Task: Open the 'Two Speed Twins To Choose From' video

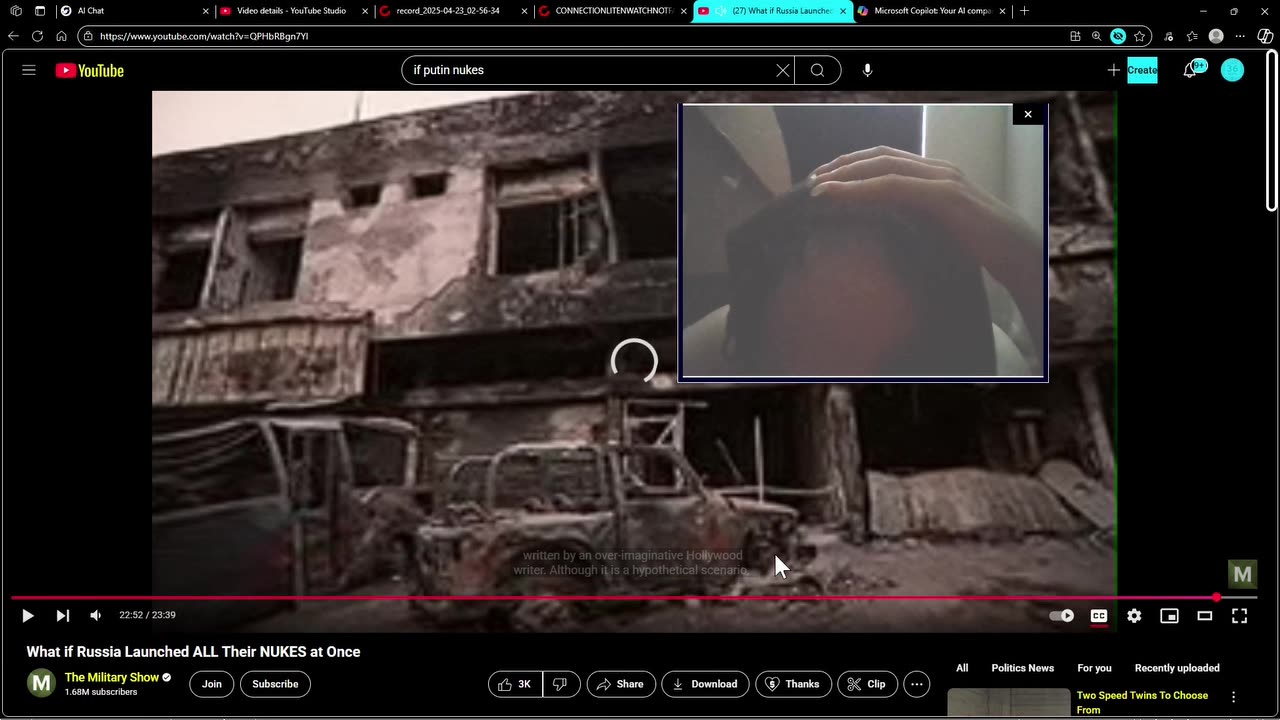Action: pyautogui.click(x=1142, y=702)
